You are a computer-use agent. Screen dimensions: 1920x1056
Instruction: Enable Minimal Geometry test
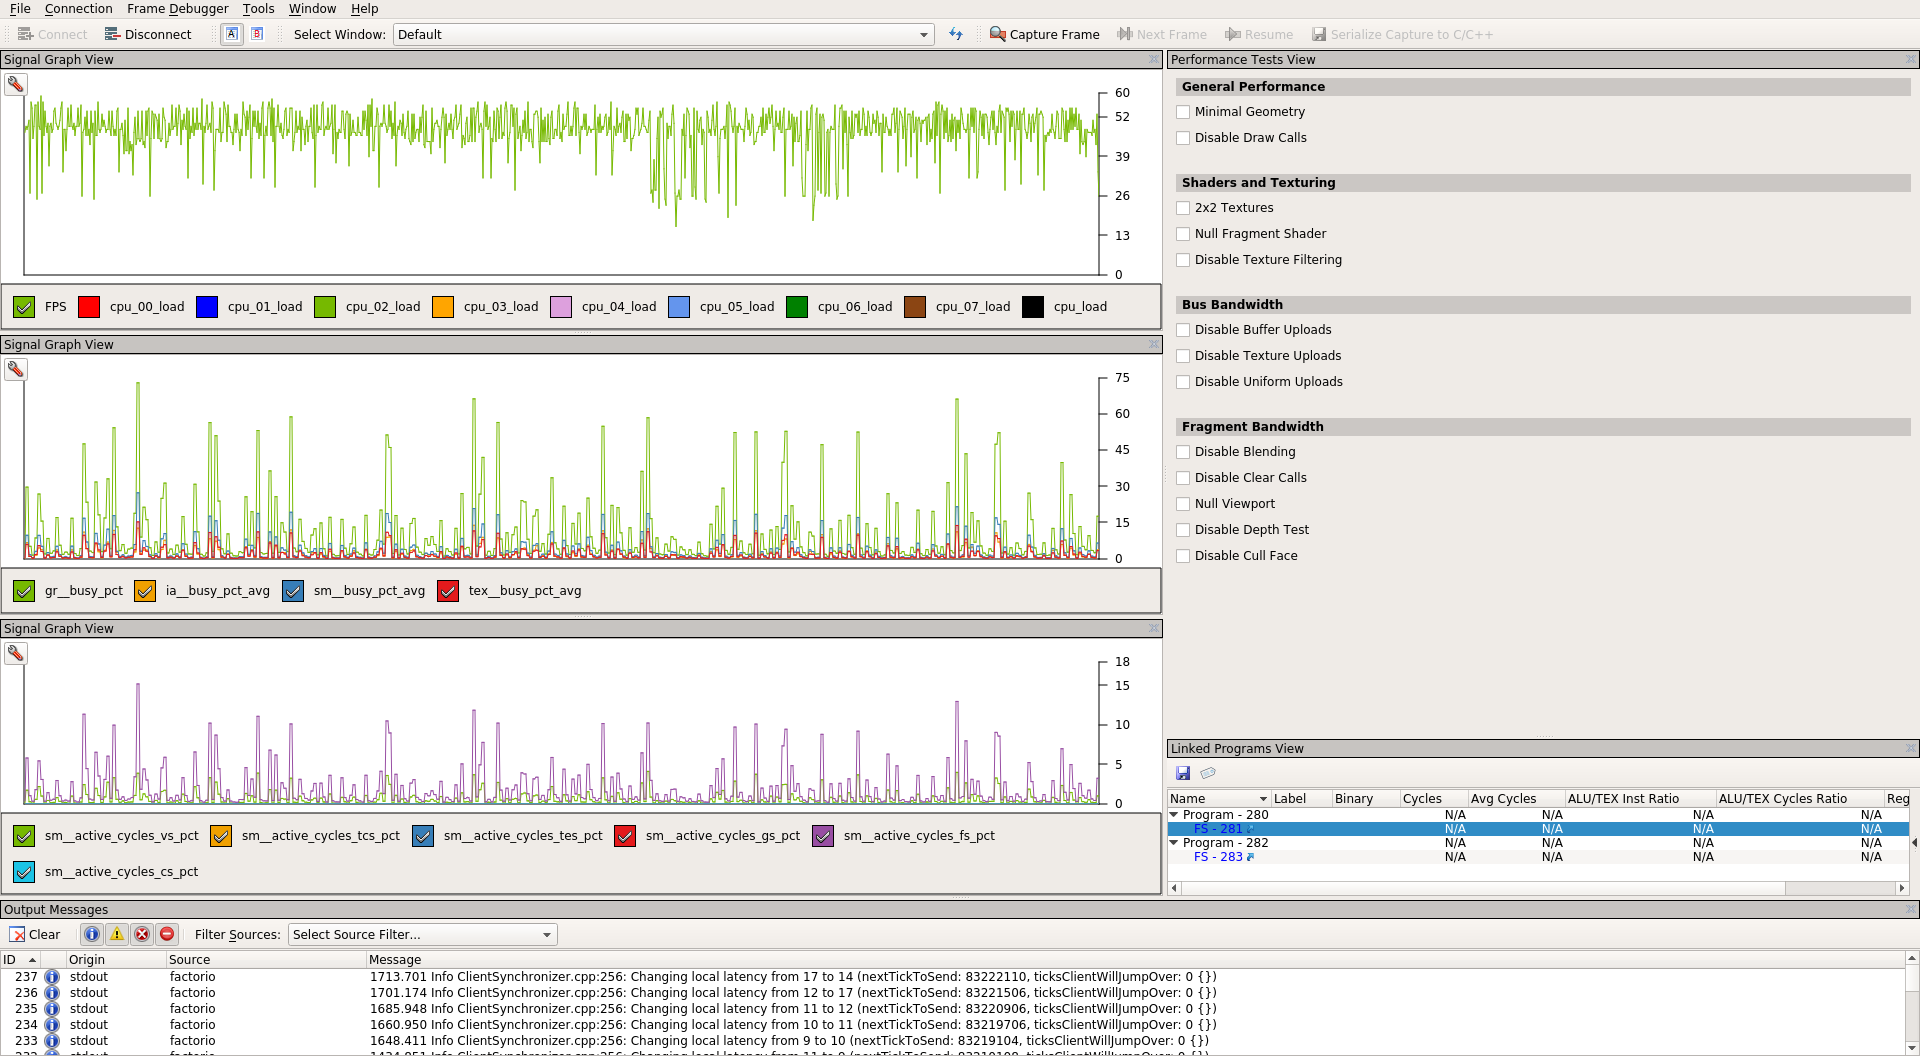coord(1184,112)
